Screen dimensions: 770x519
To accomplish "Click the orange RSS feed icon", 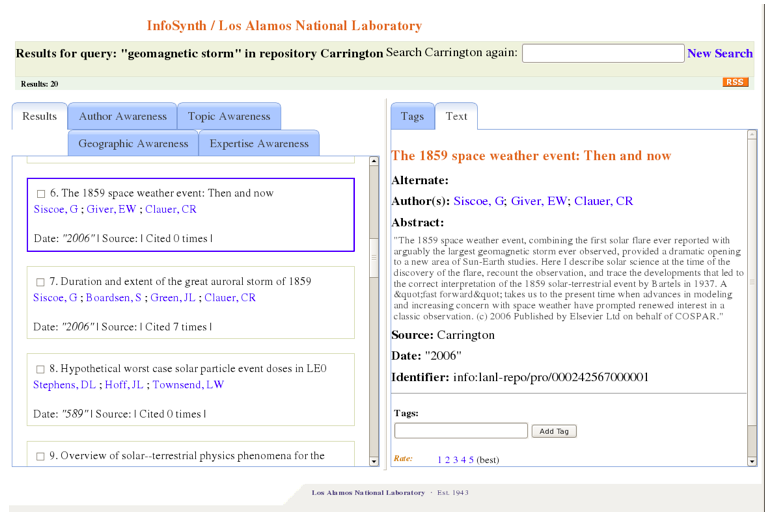I will tap(735, 82).
